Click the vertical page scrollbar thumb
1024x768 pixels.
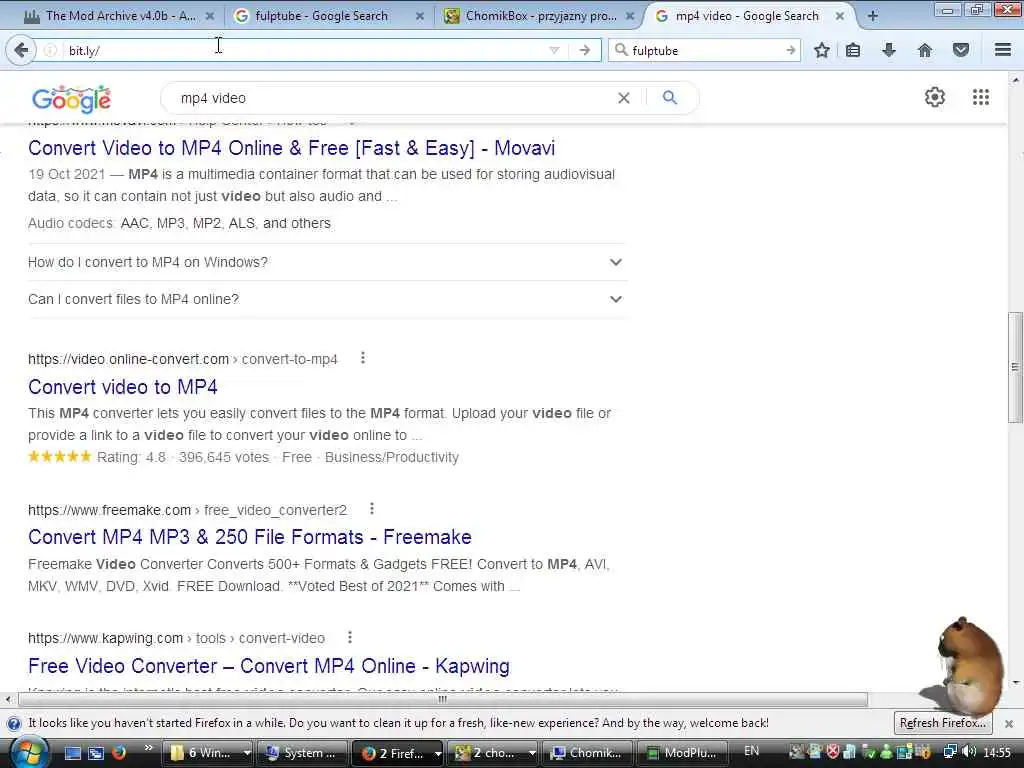1015,367
